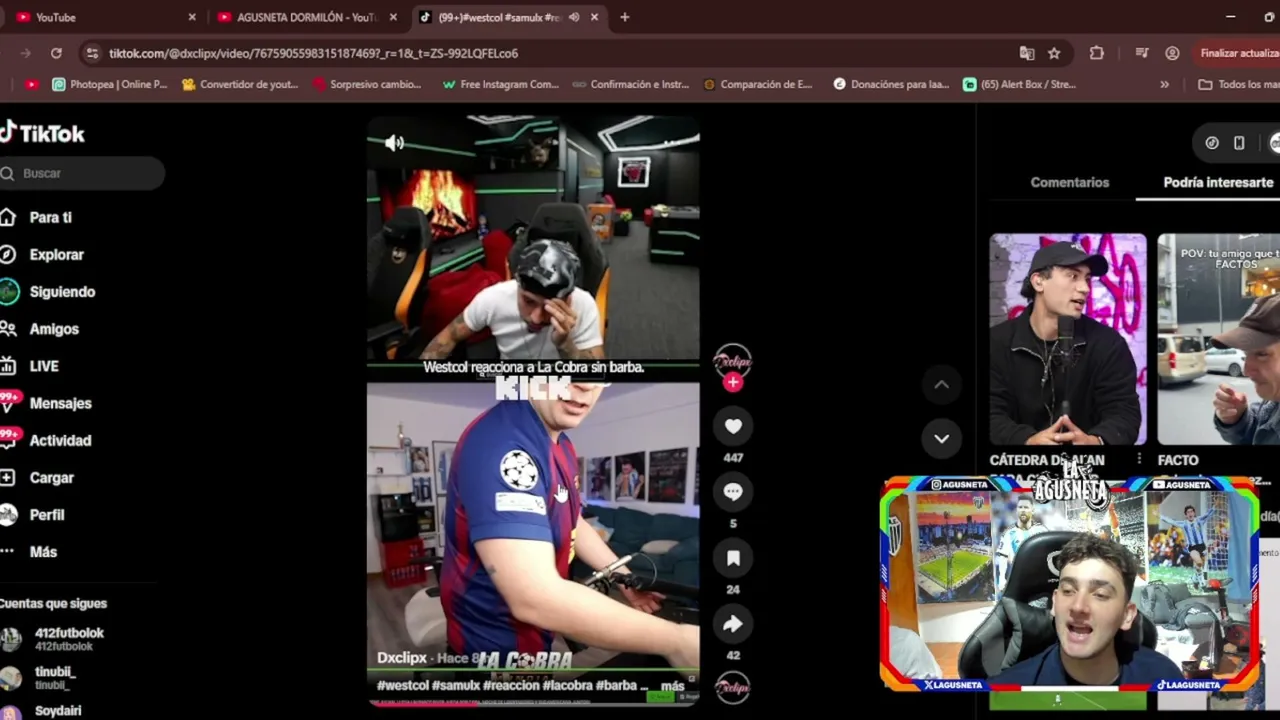Follow Dxclipx with the red plus button
This screenshot has width=1280, height=720.
click(733, 382)
